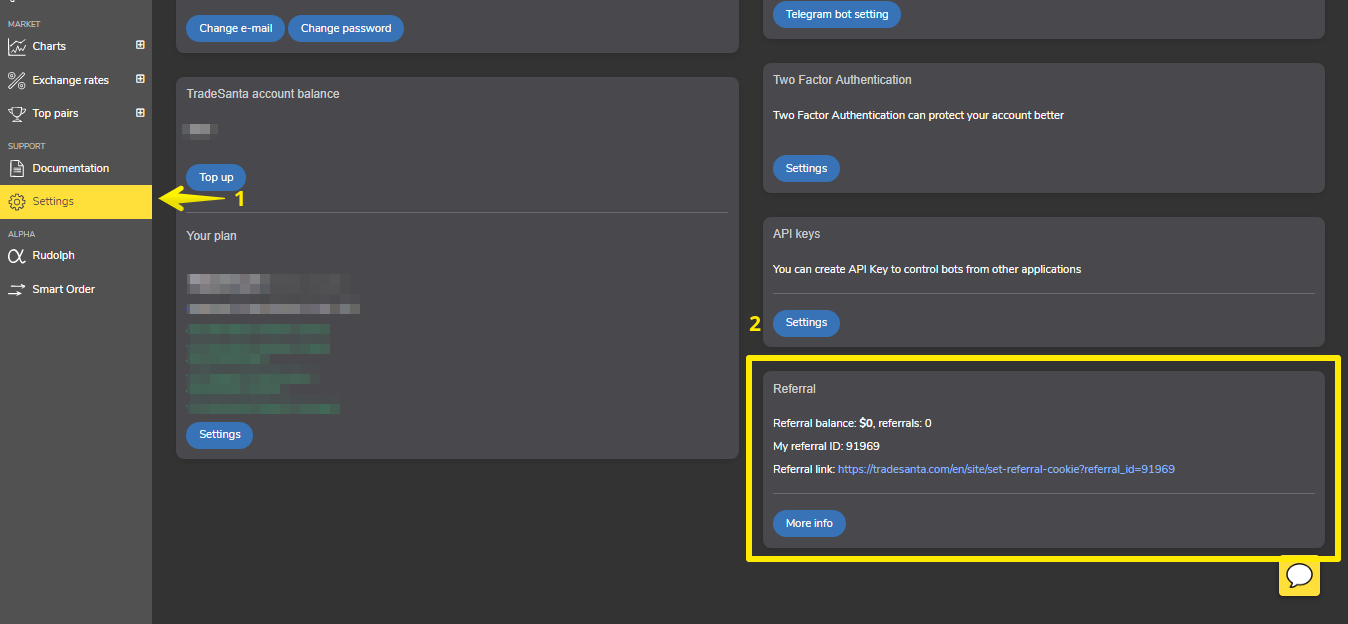This screenshot has width=1348, height=624.
Task: Open Documentation in the sidebar
Action: (76, 168)
